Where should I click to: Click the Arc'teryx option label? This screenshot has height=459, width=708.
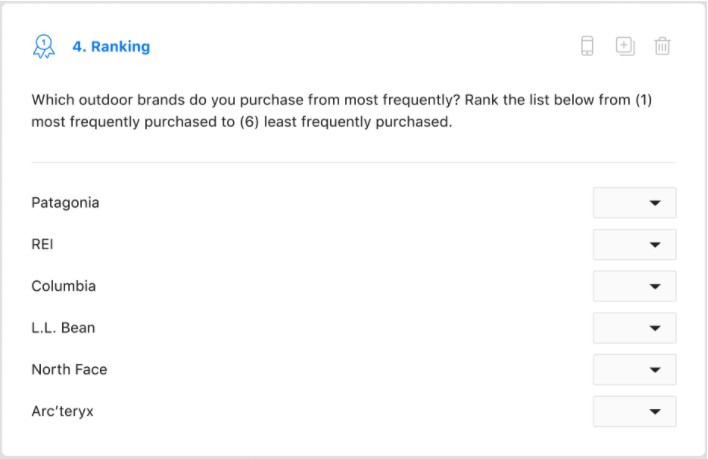pyautogui.click(x=62, y=411)
